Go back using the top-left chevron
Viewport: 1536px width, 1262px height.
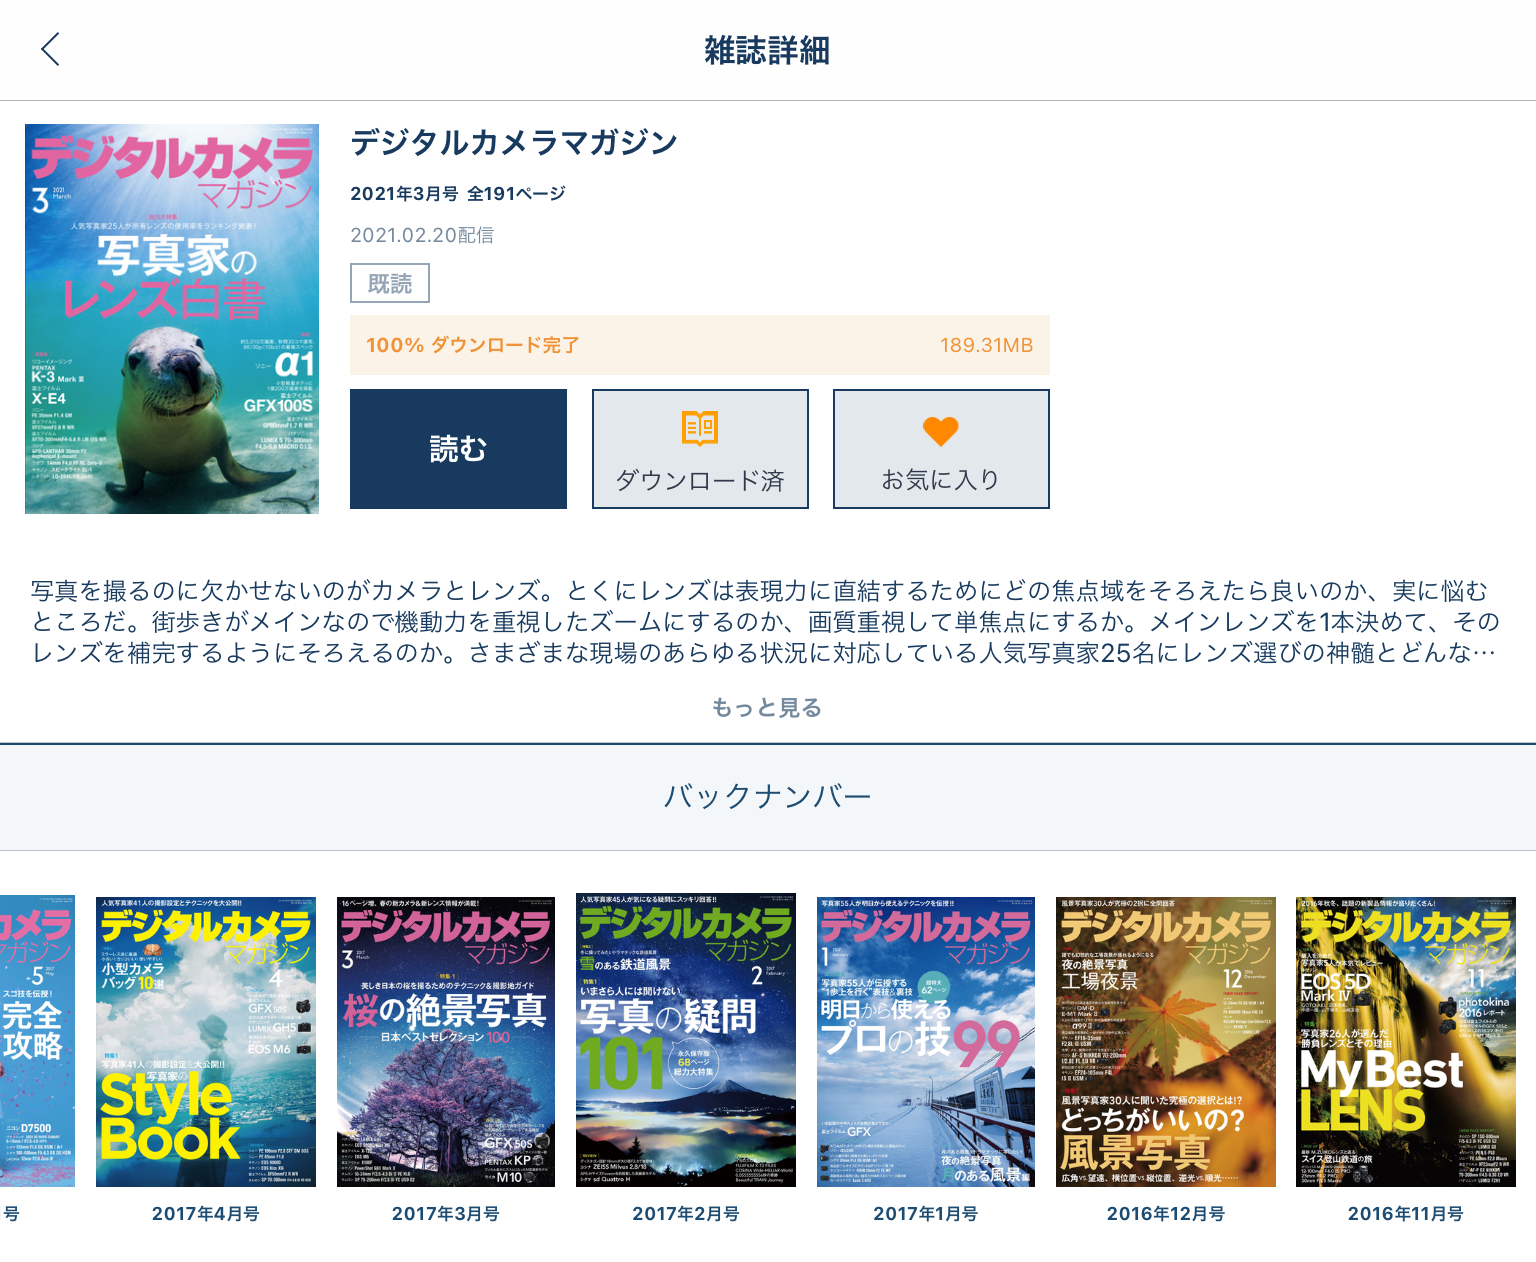51,49
